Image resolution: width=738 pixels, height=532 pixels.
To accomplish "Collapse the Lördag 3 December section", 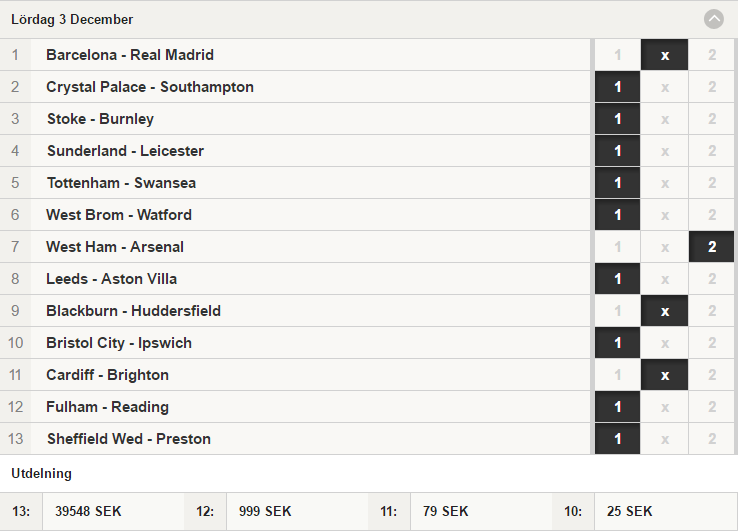I will [713, 19].
